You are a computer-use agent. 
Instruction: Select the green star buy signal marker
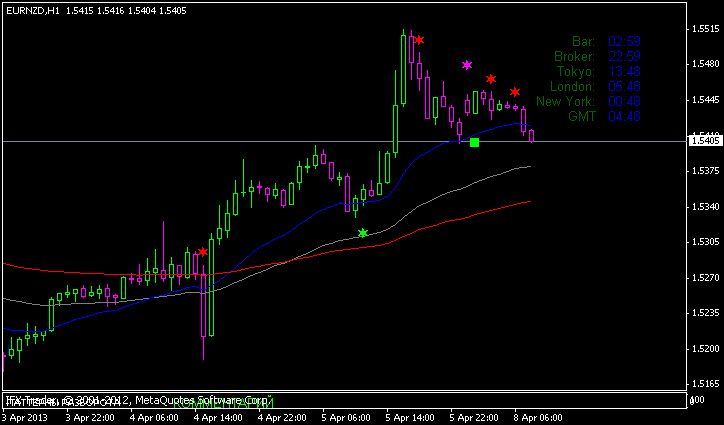point(363,233)
